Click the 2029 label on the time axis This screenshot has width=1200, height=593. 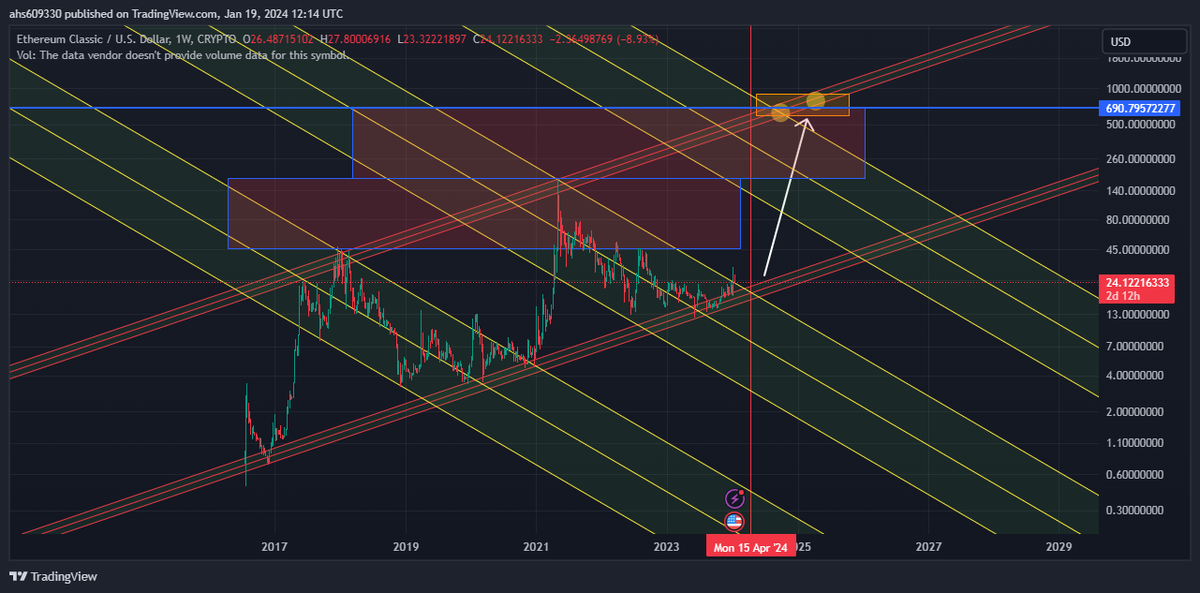pos(1058,547)
